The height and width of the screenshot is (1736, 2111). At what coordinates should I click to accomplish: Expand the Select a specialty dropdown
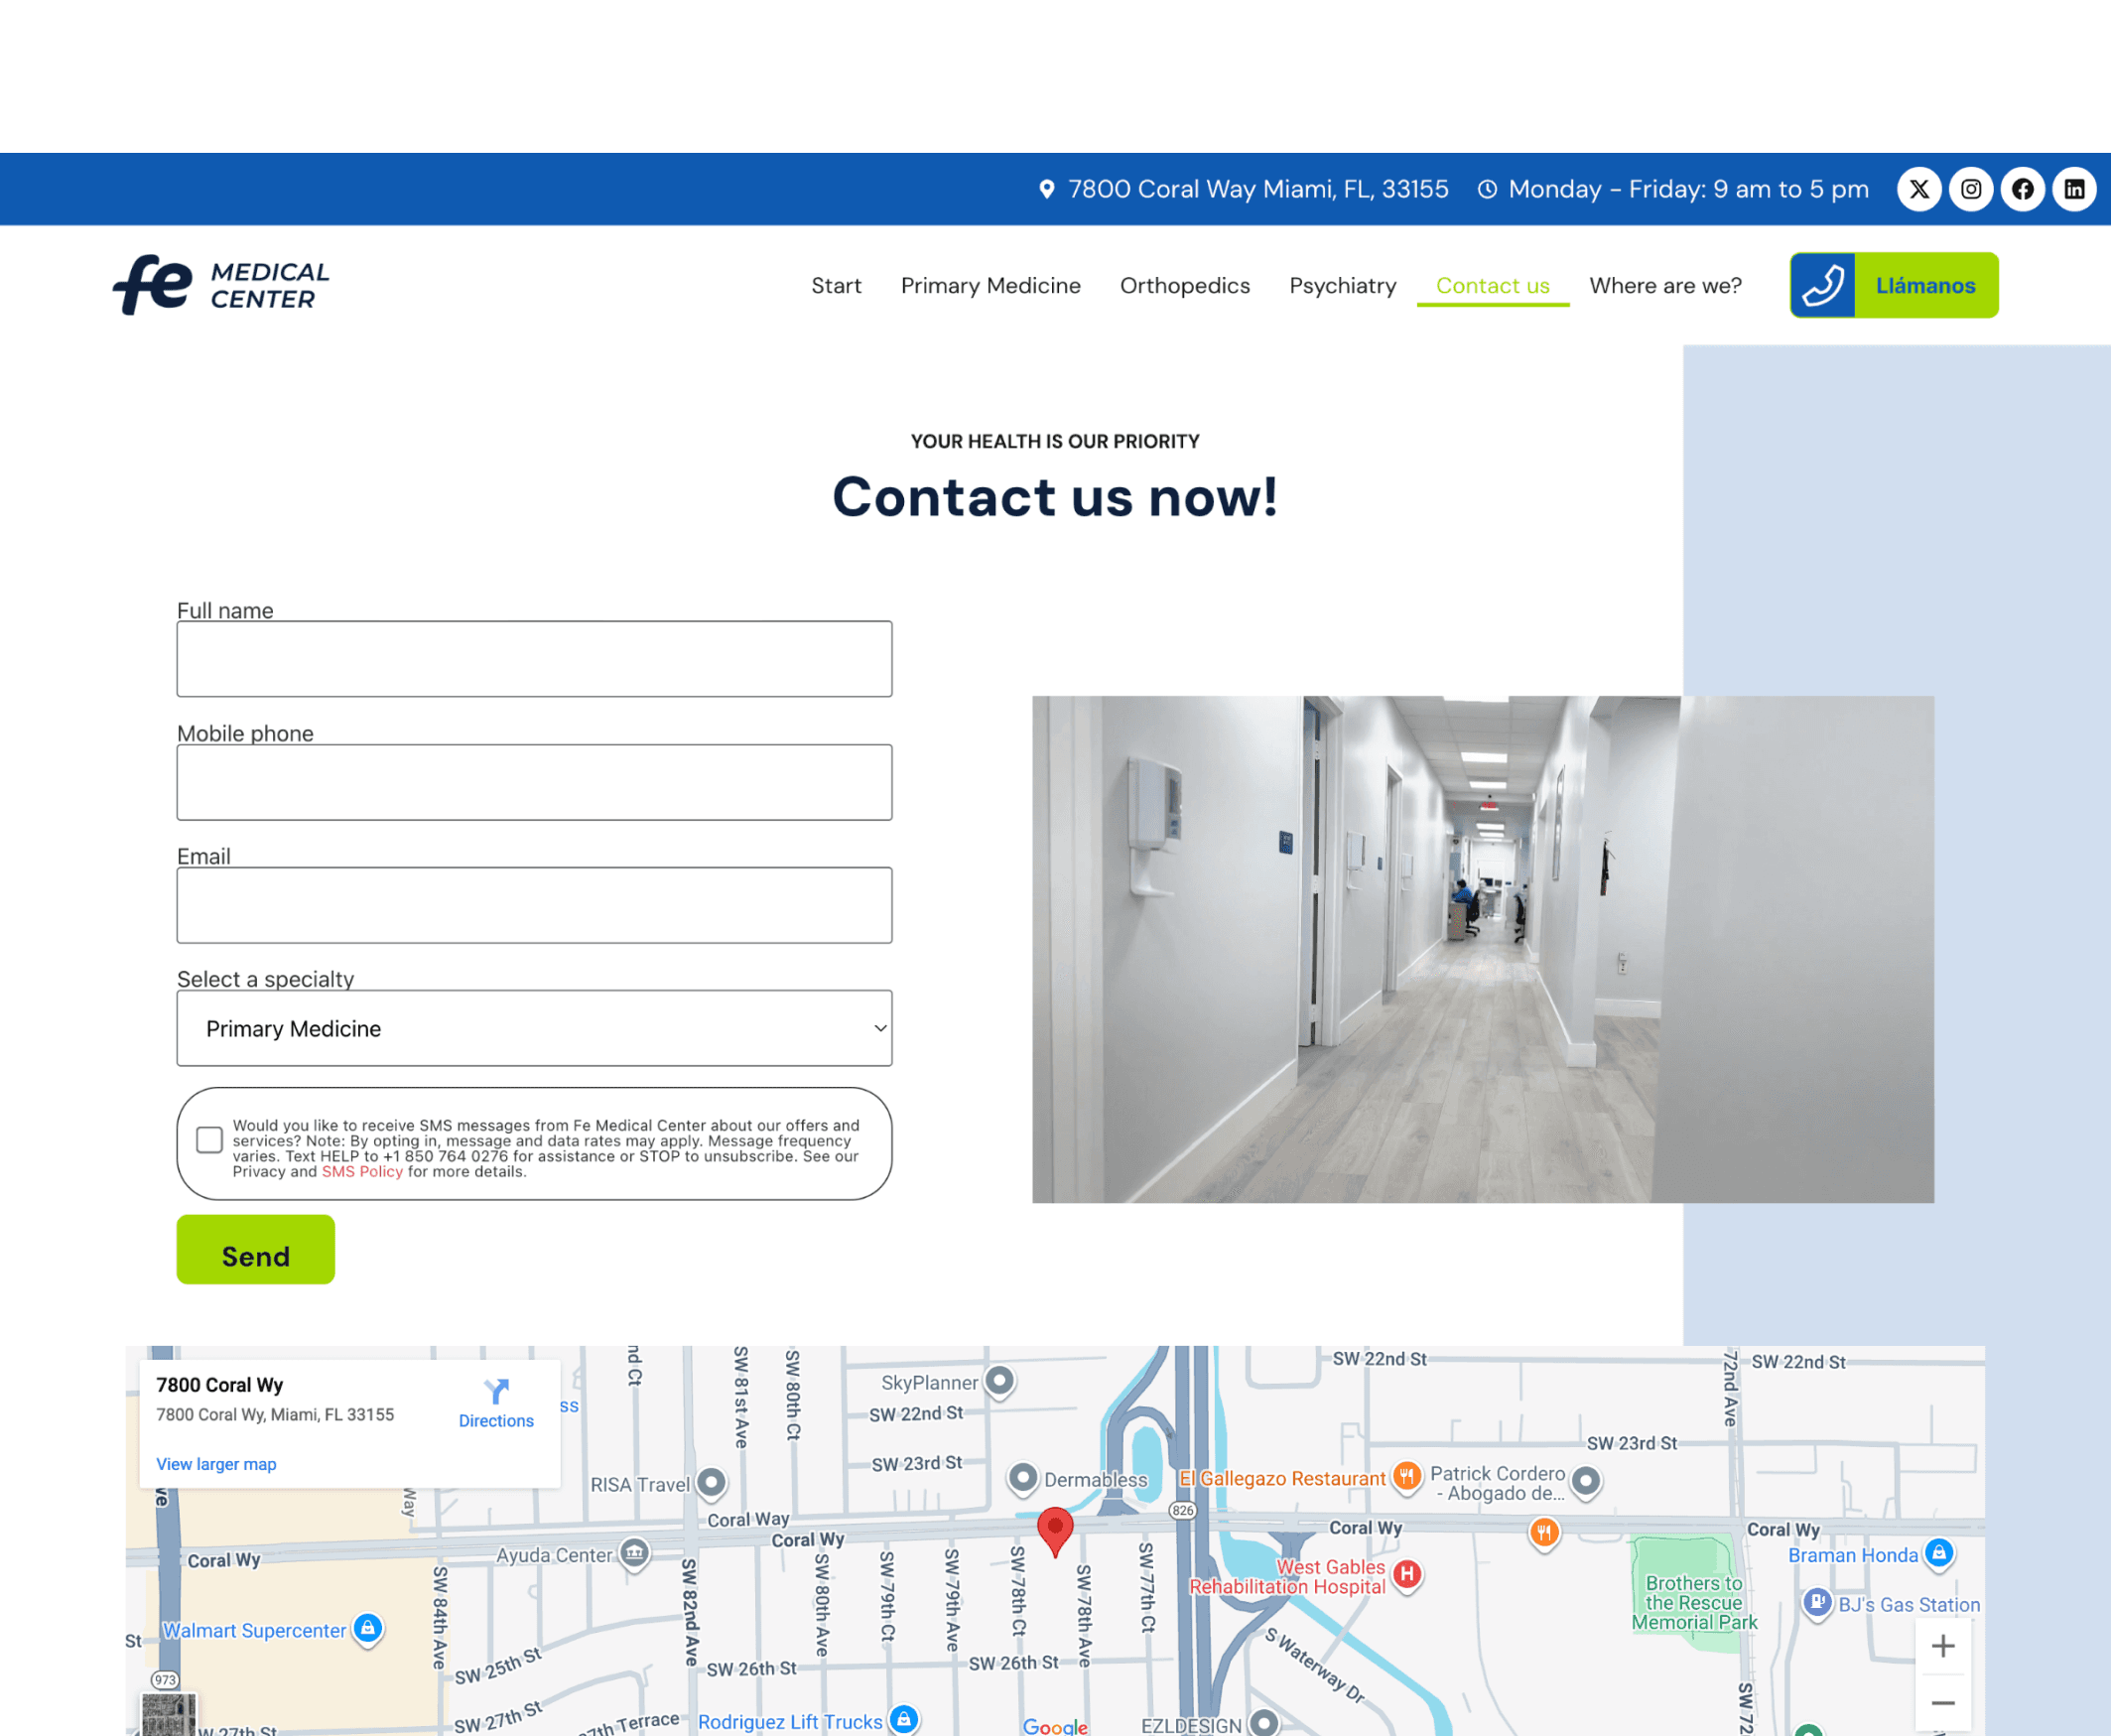pos(534,1028)
